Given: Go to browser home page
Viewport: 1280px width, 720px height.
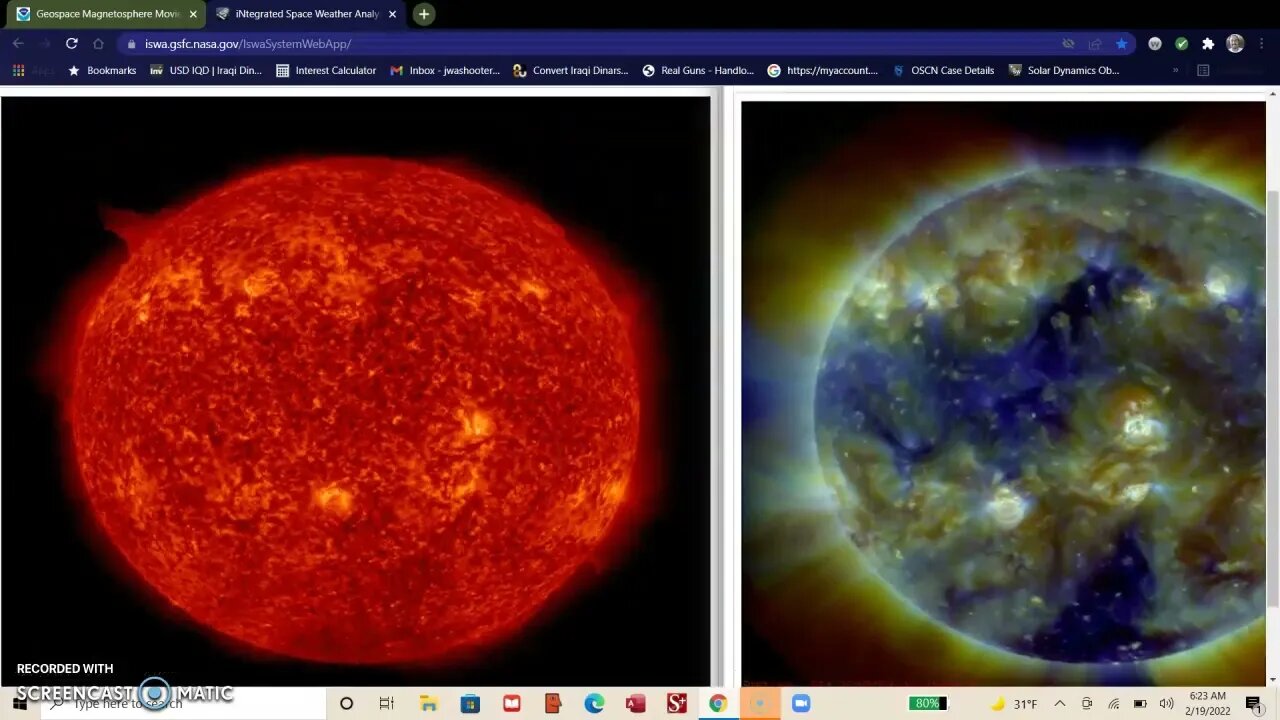Looking at the screenshot, I should point(98,43).
